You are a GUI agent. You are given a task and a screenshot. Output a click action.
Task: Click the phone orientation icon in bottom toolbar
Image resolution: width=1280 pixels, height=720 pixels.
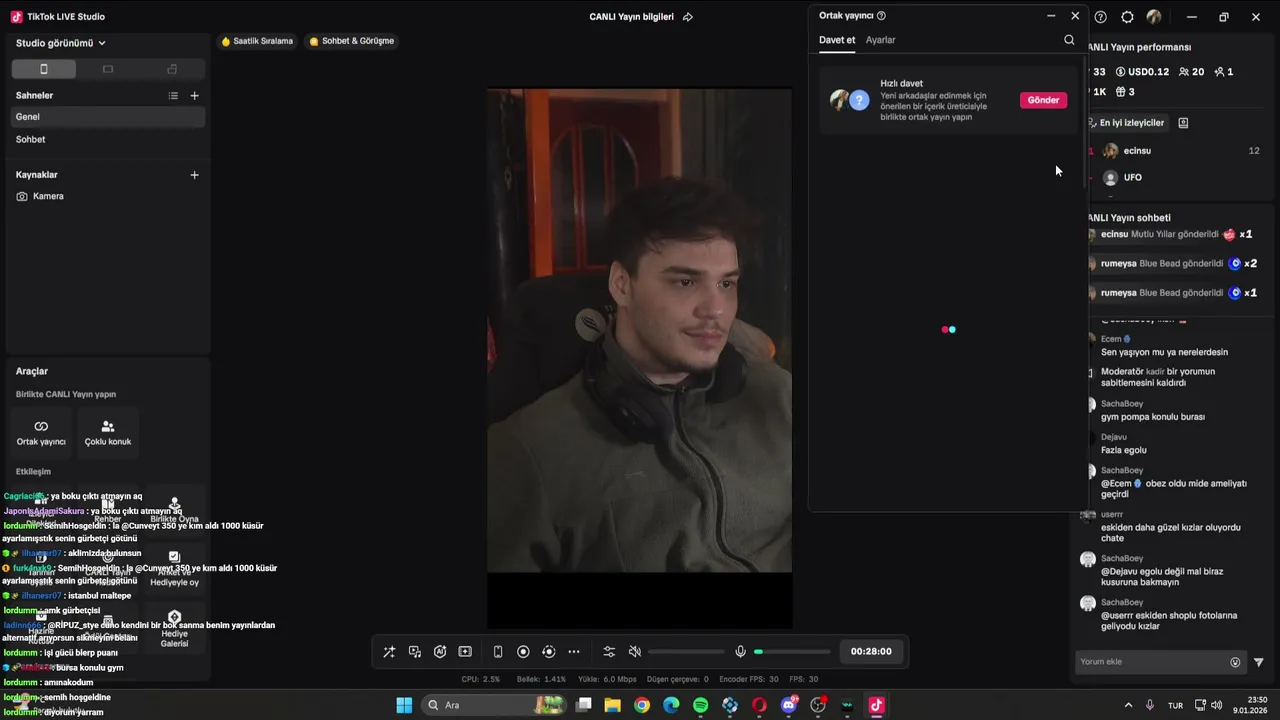498,651
